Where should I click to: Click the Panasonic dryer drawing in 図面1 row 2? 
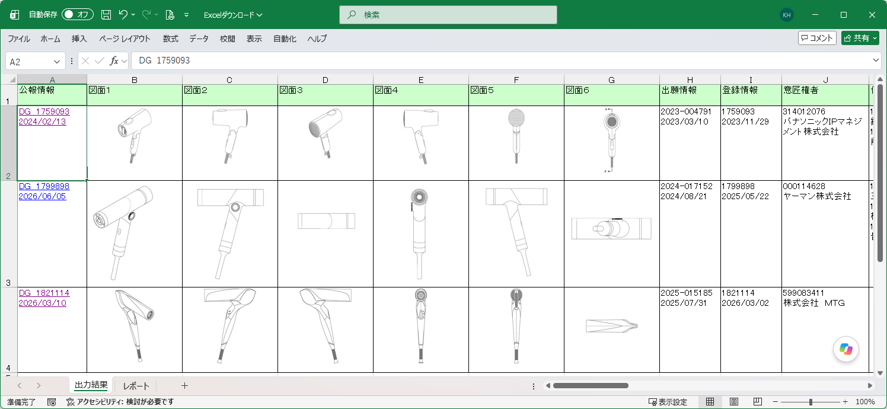coord(134,135)
